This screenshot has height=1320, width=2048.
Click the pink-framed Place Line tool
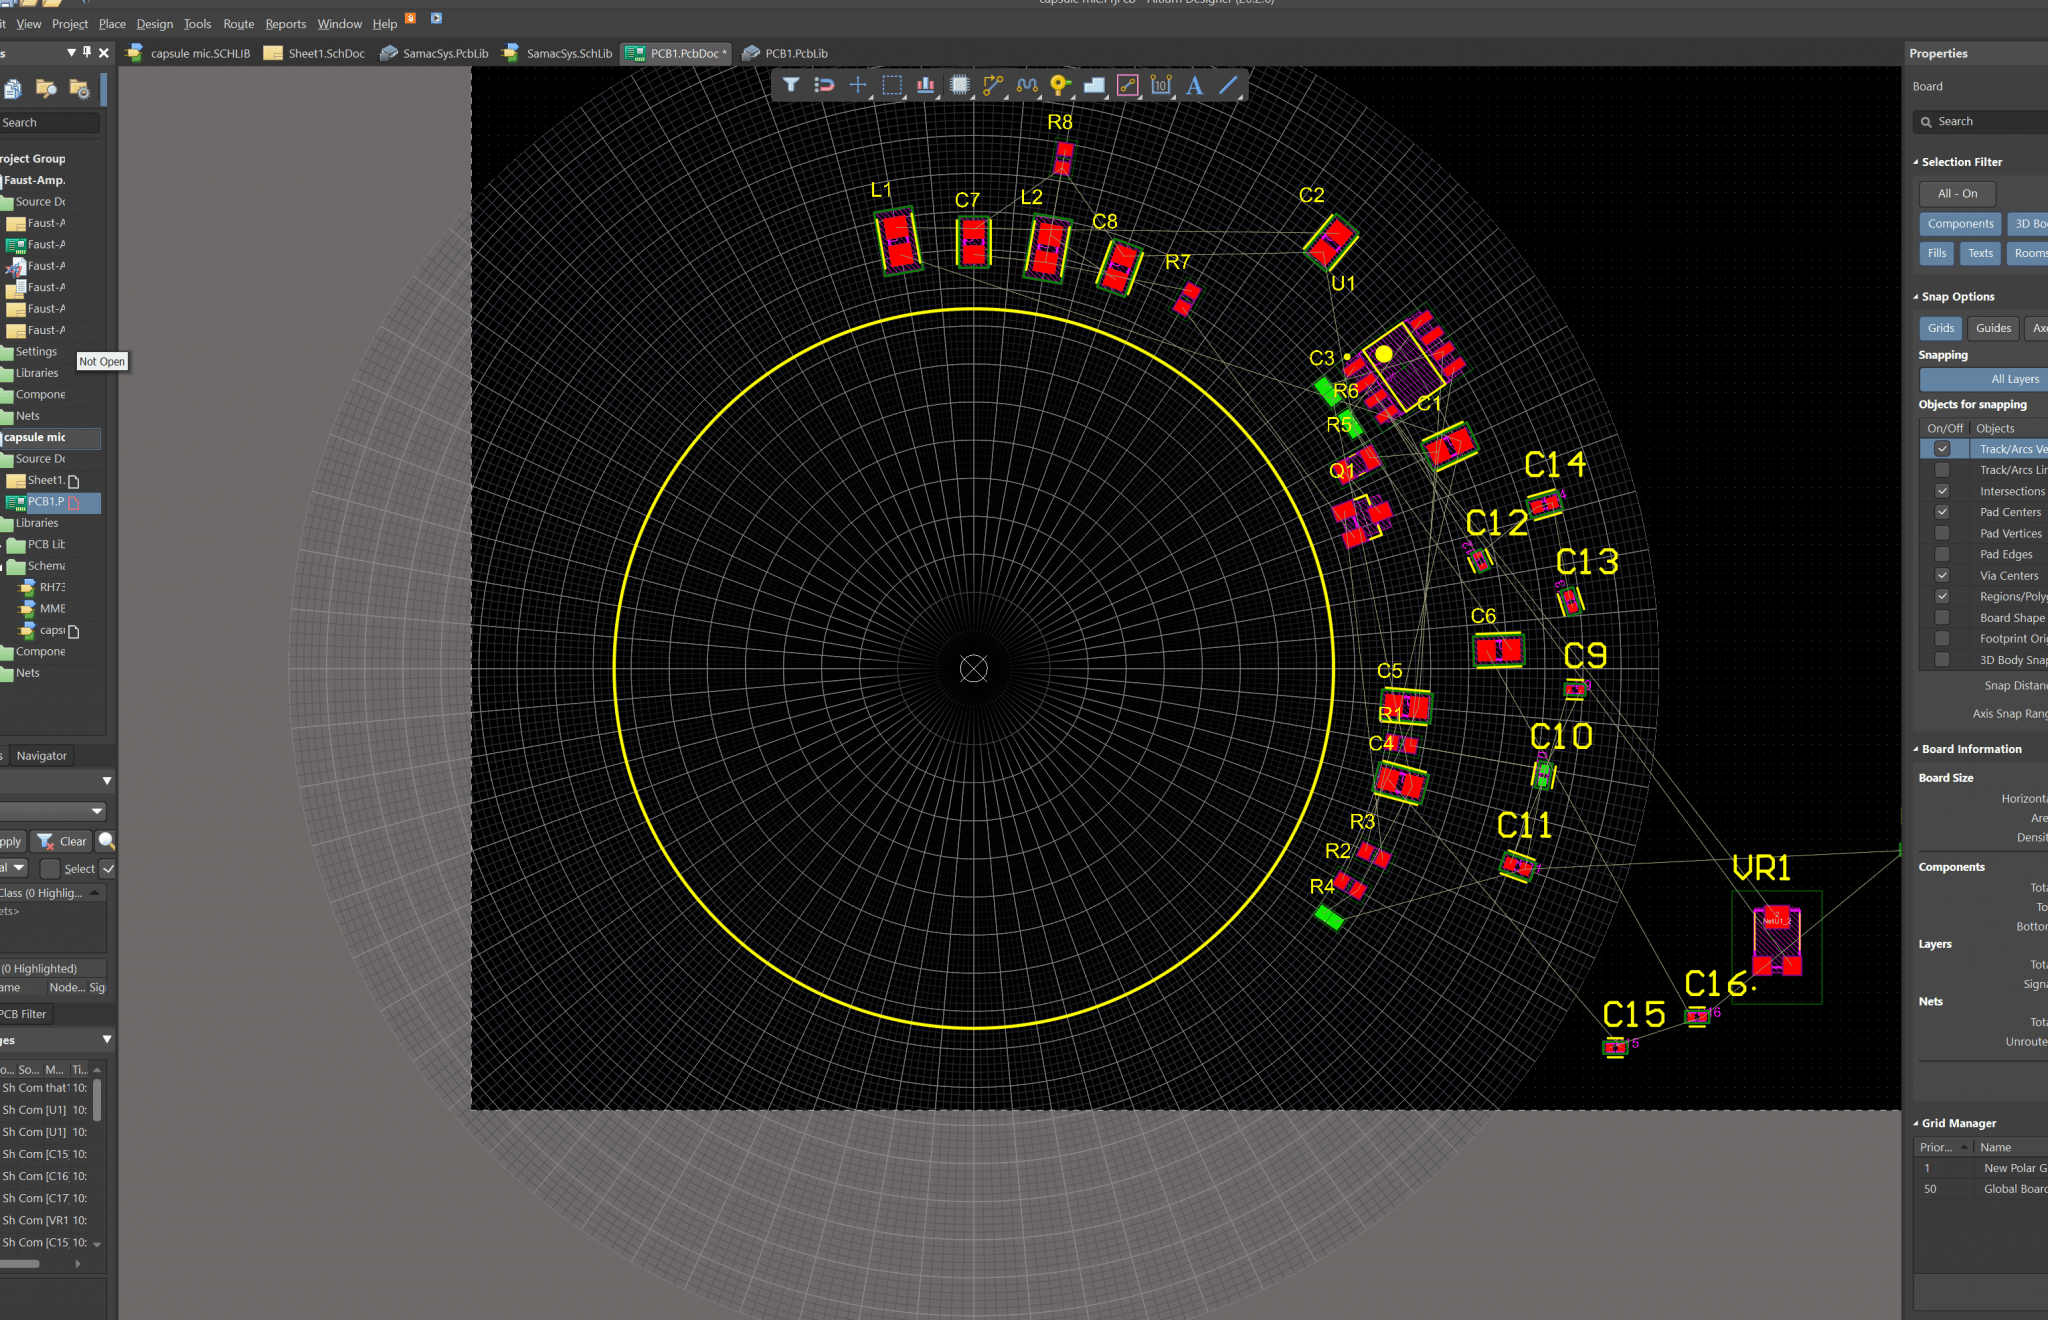pos(1128,85)
